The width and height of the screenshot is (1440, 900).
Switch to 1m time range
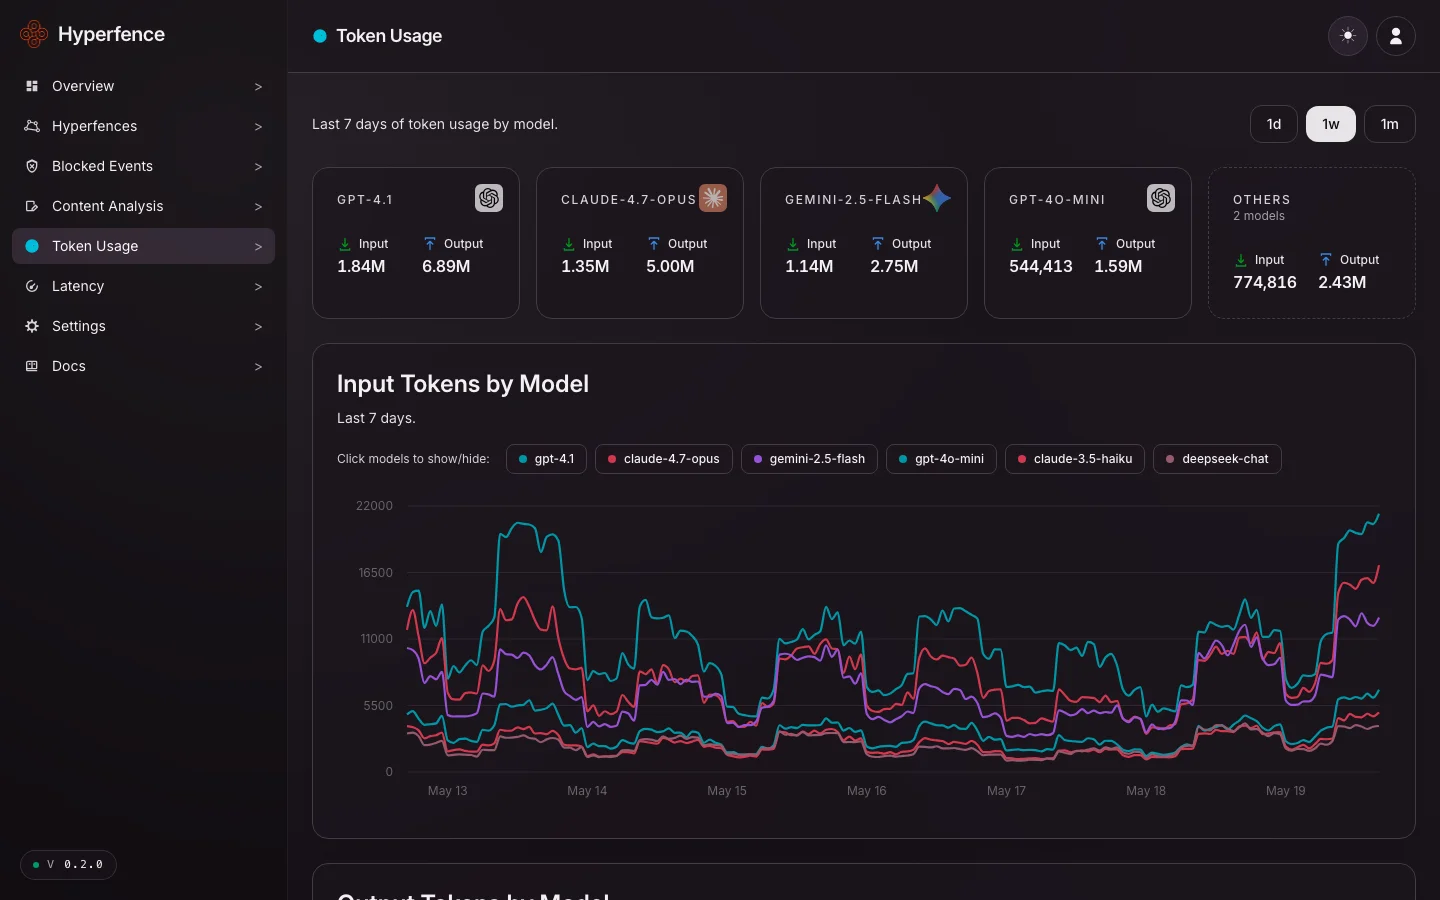click(1390, 124)
